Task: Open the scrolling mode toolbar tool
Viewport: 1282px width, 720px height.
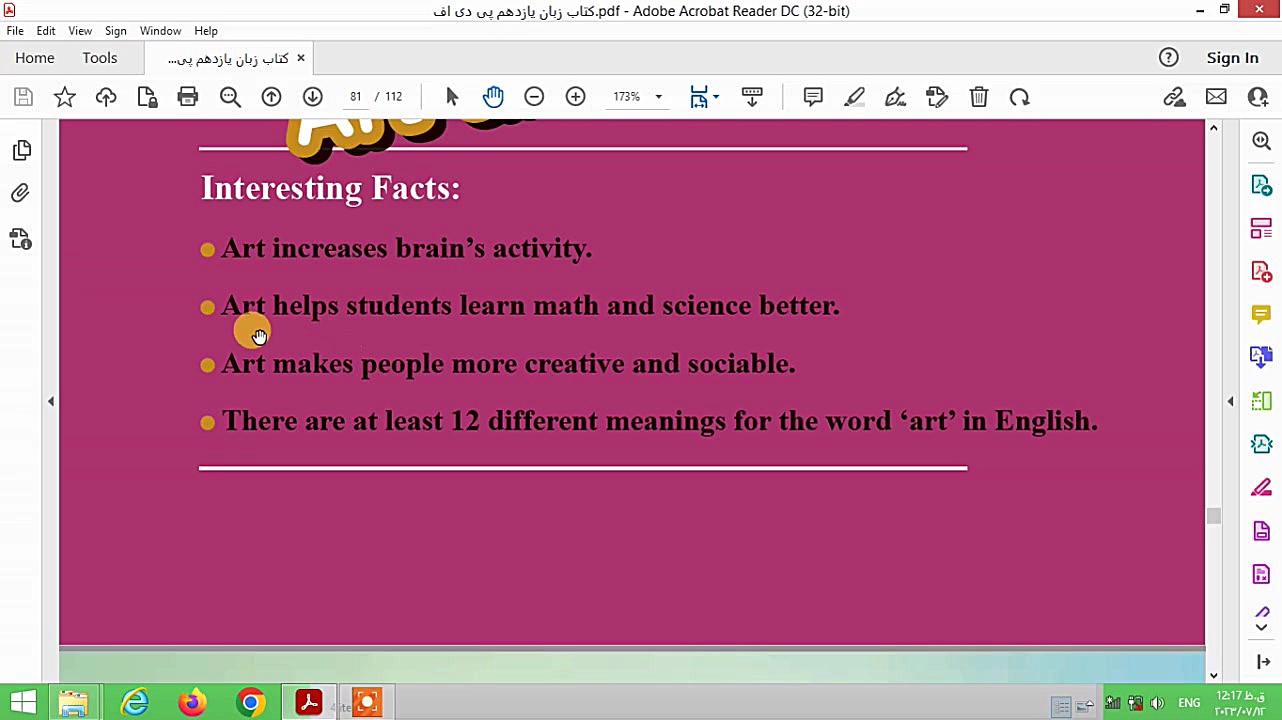Action: coord(752,97)
